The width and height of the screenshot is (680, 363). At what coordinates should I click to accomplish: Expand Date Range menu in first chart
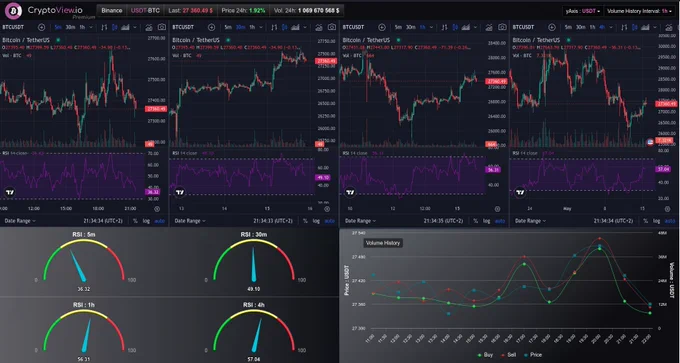coord(20,221)
